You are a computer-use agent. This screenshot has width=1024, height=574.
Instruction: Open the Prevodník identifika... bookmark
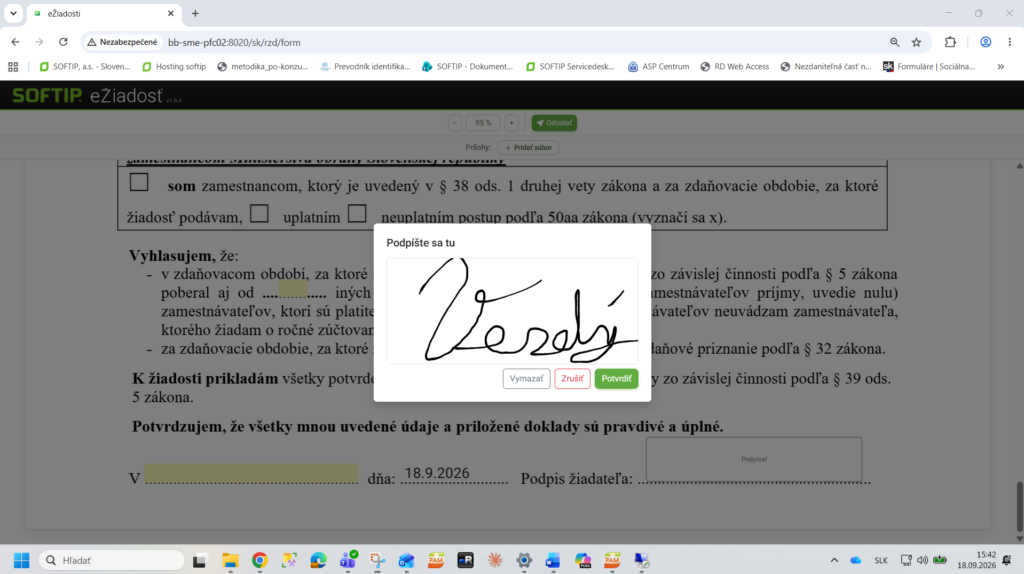[365, 67]
